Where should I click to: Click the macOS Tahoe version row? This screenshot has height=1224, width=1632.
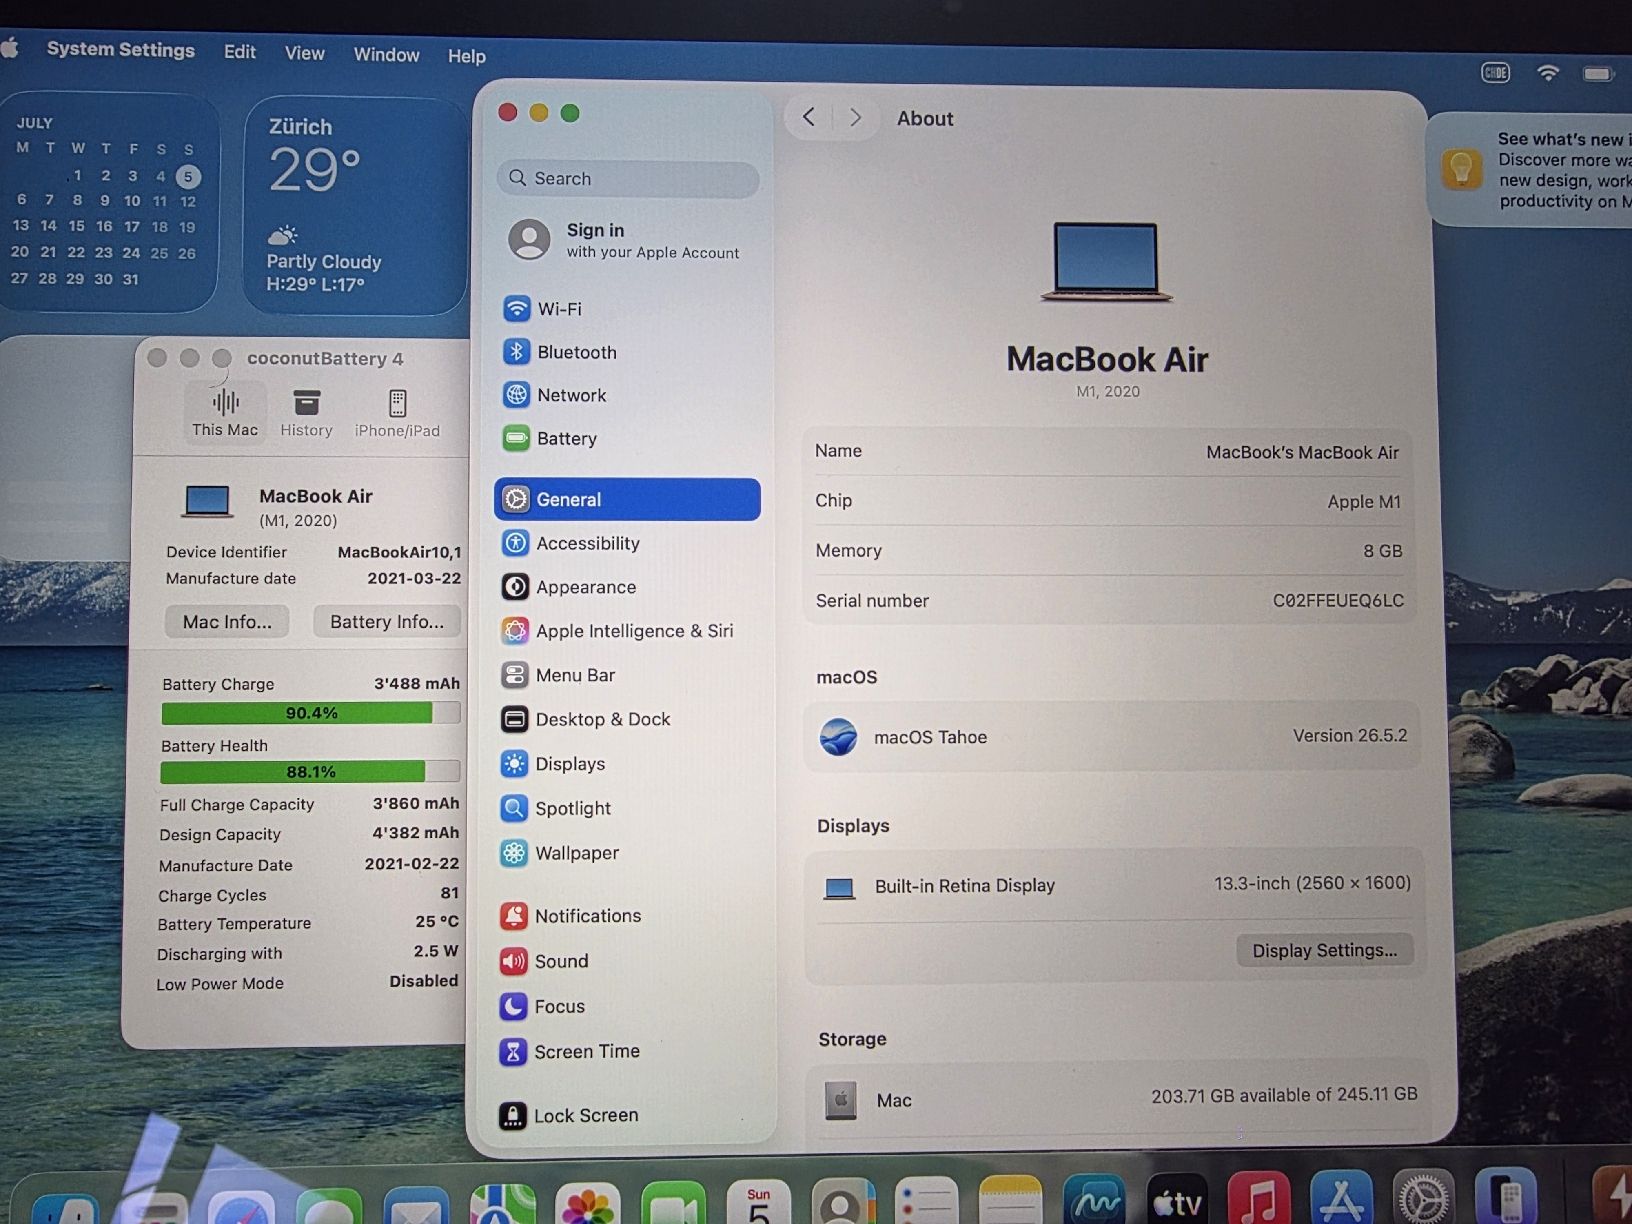(1111, 737)
